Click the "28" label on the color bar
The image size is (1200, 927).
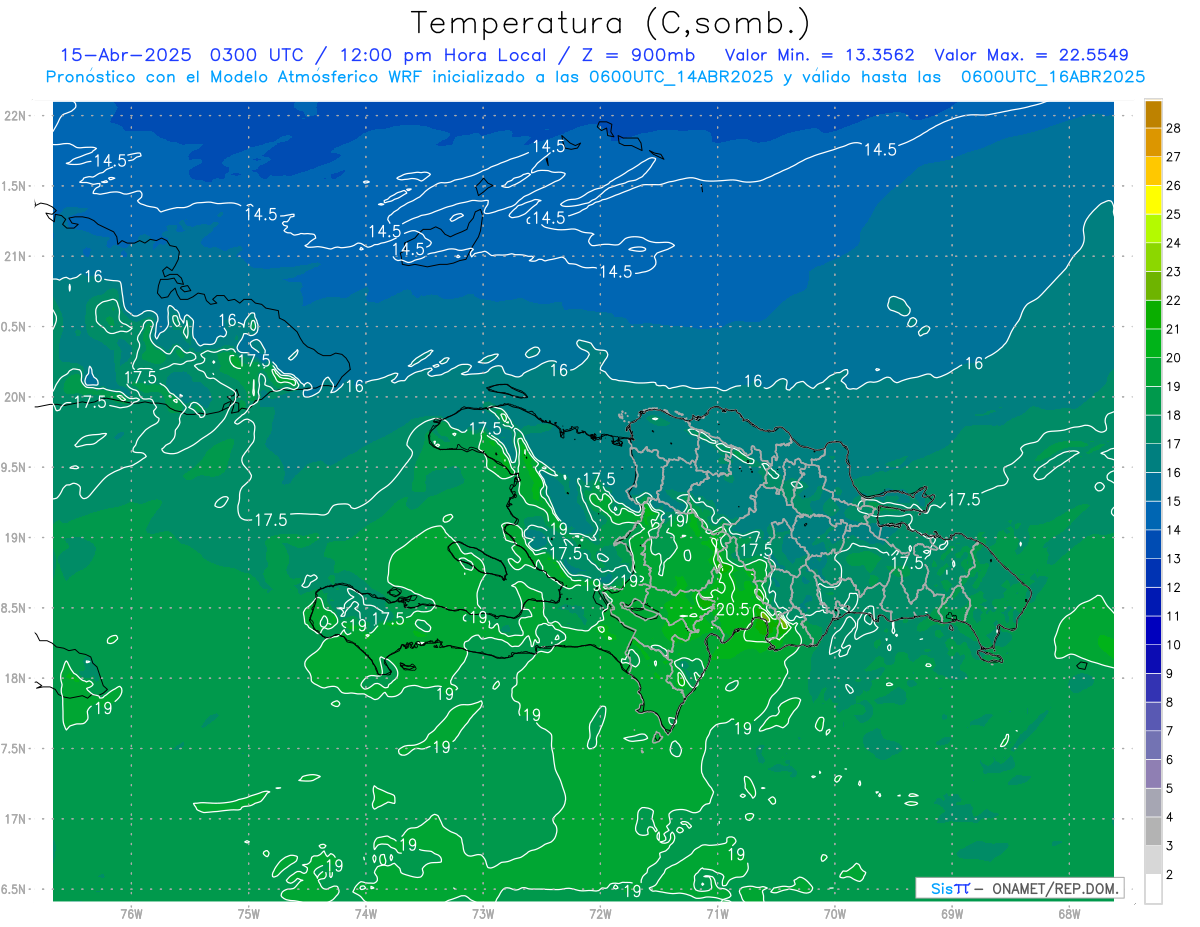[1173, 128]
